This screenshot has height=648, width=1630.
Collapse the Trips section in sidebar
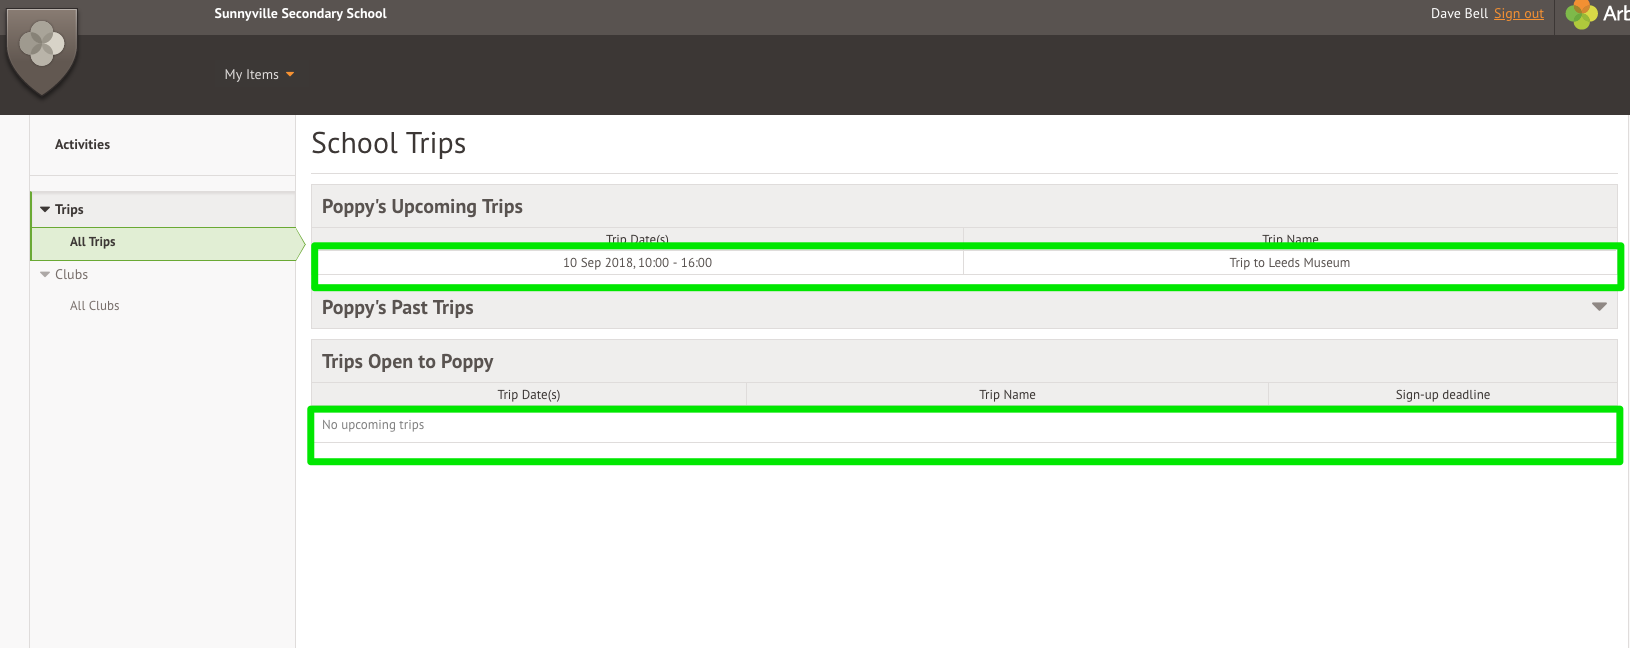pos(45,209)
